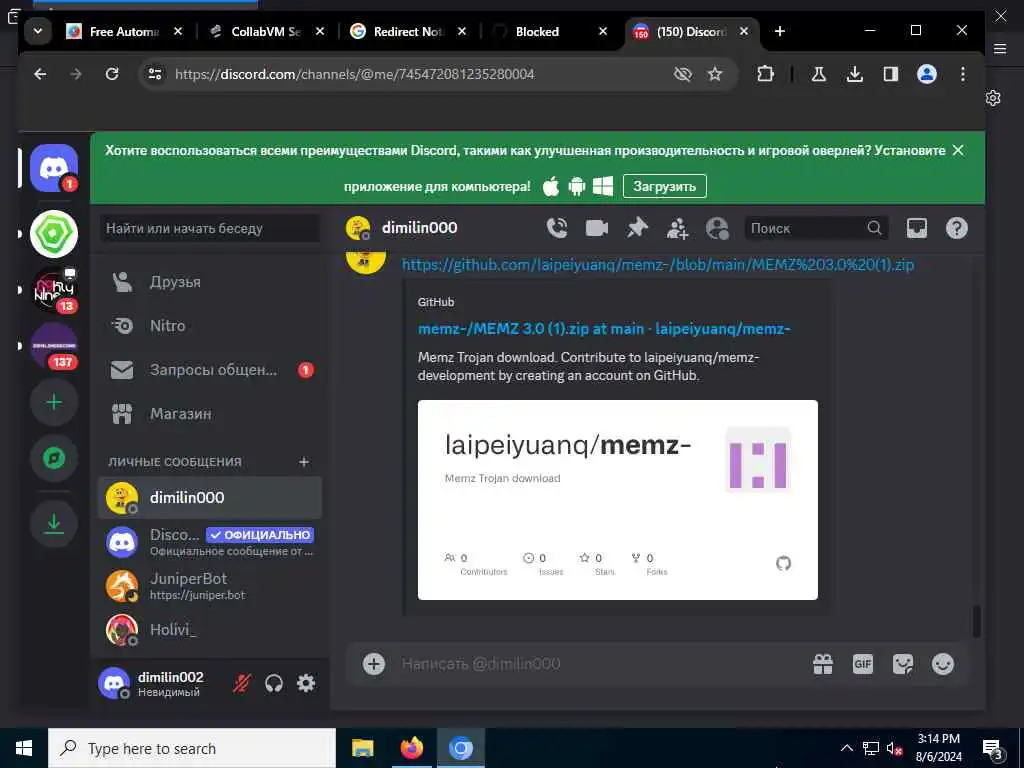Viewport: 1024px width, 768px height.
Task: Dismiss the green app banner
Action: 958,150
